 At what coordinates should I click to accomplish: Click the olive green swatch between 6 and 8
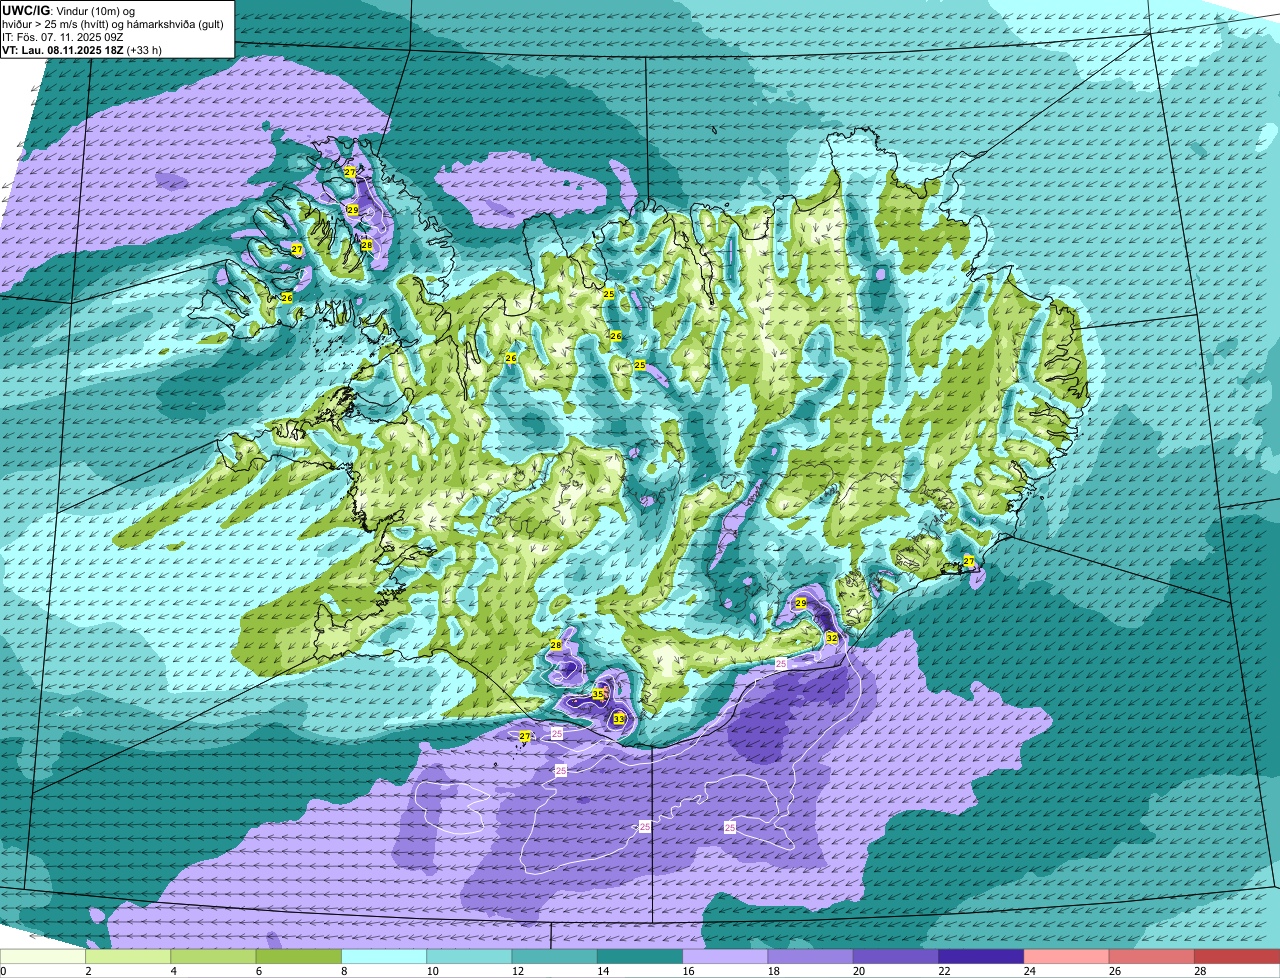(299, 956)
